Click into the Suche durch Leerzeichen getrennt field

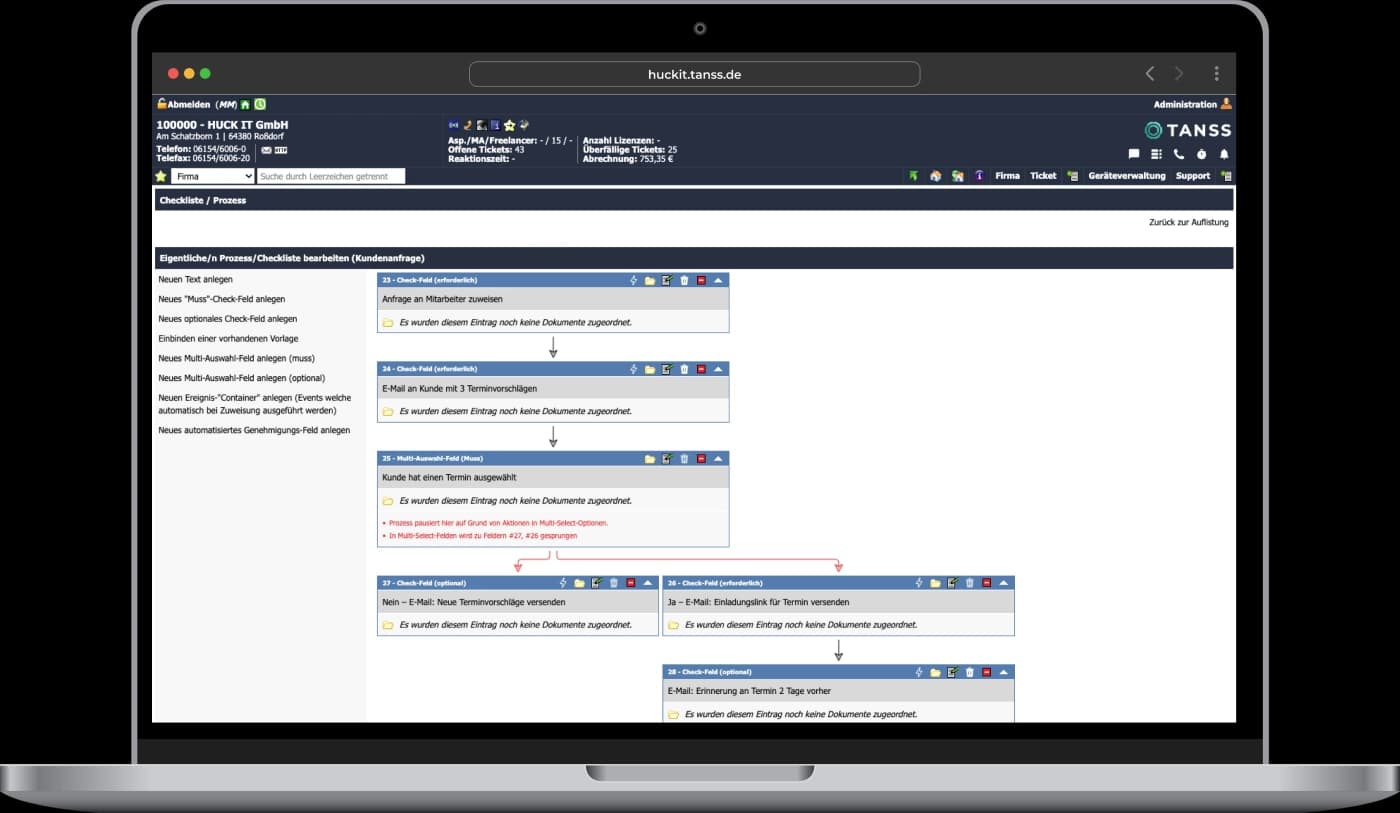click(330, 175)
